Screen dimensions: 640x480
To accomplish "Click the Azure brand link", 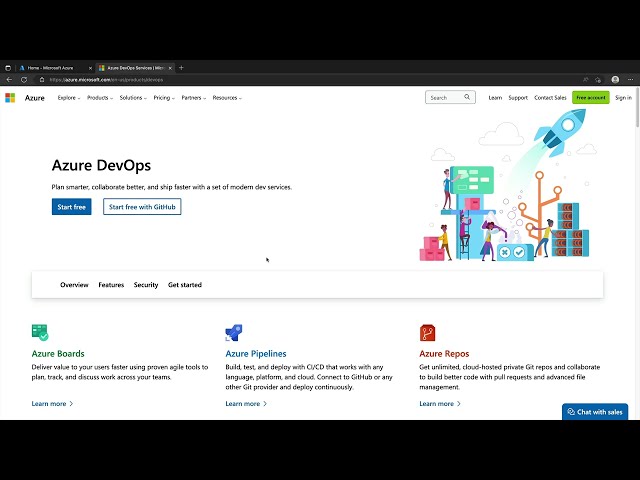I will pos(35,98).
